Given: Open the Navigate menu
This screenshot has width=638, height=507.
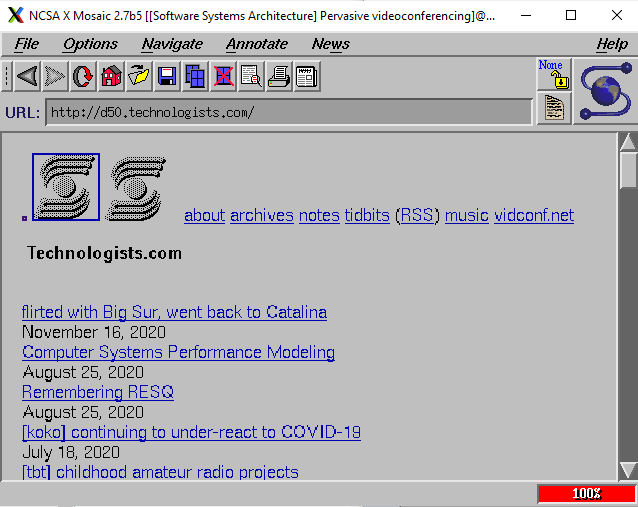Looking at the screenshot, I should point(172,44).
